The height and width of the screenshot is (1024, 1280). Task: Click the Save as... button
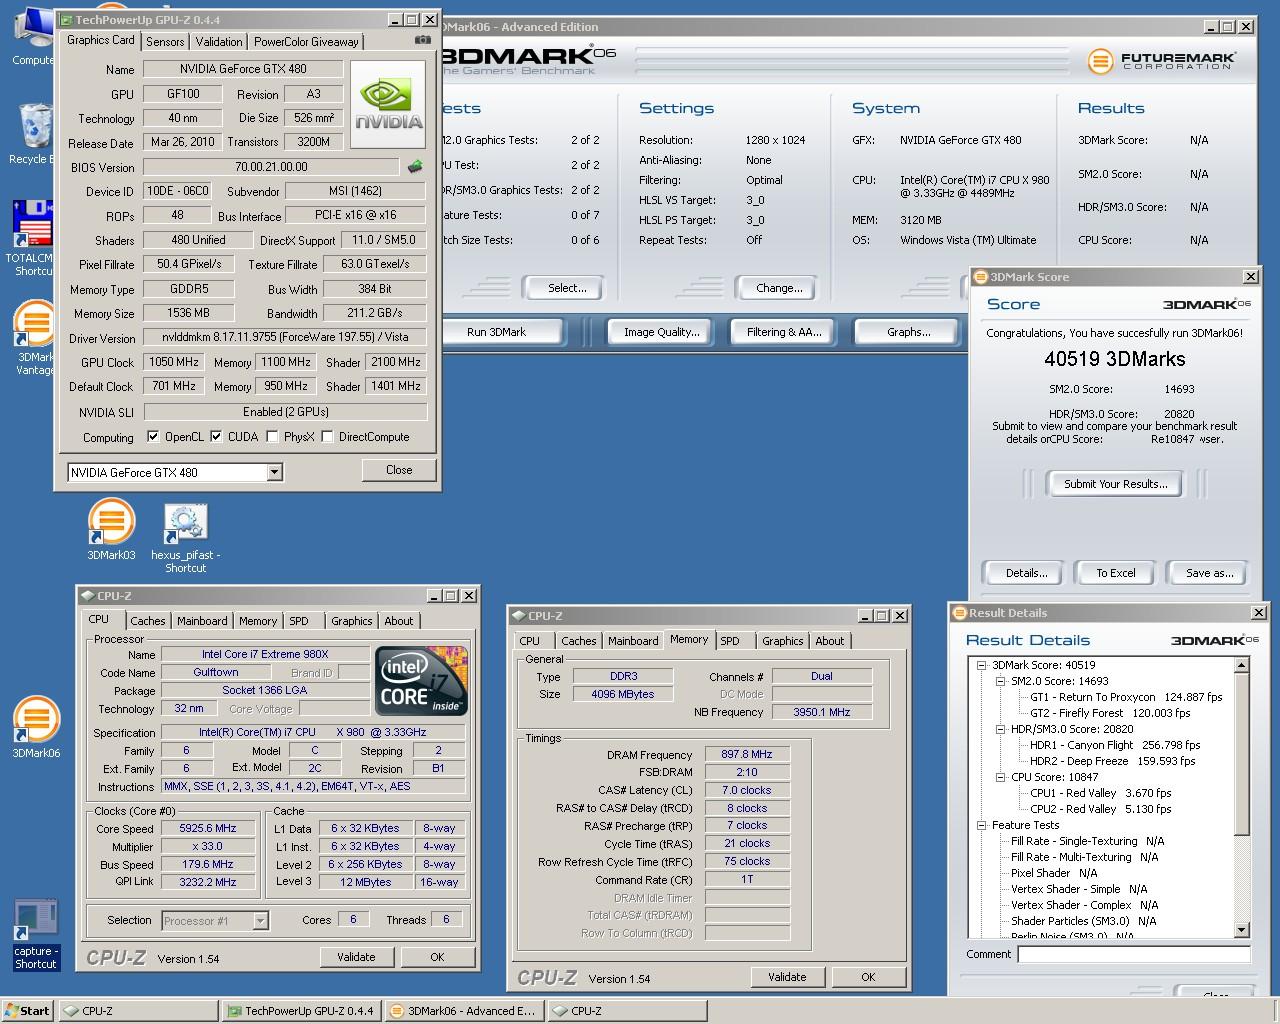coord(1209,573)
